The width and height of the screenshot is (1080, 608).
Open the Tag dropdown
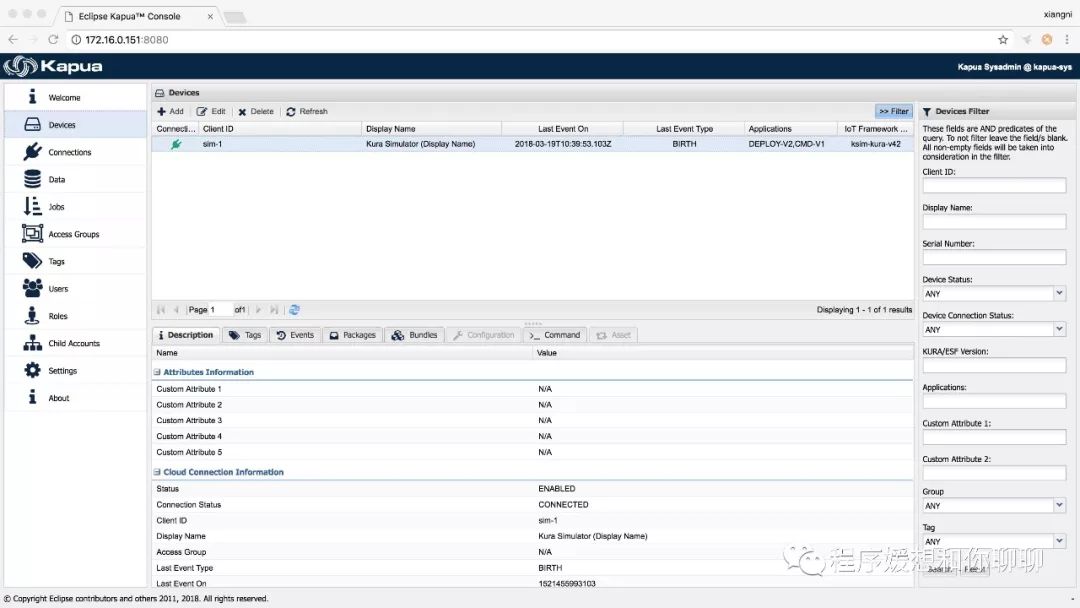coord(1059,542)
